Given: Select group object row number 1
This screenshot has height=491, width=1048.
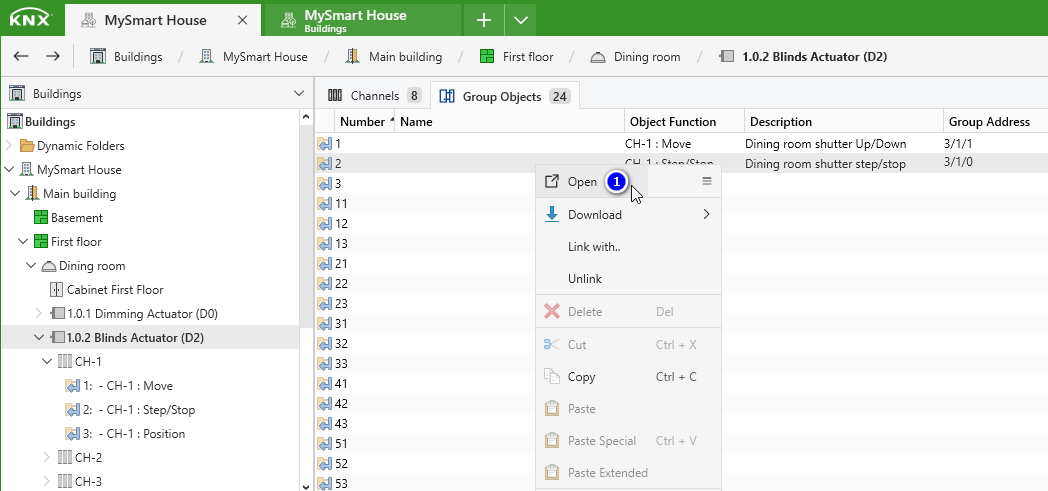Looking at the screenshot, I should (681, 143).
